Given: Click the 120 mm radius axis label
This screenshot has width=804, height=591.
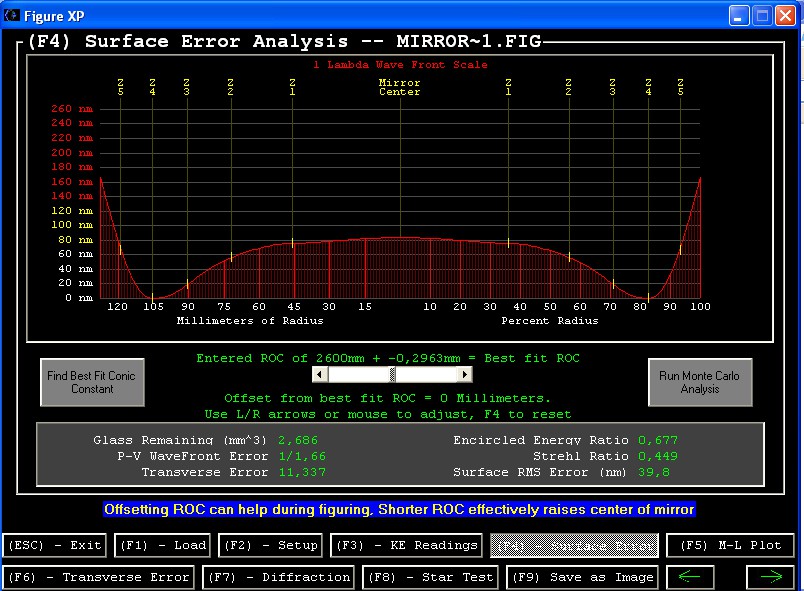Looking at the screenshot, I should pyautogui.click(x=117, y=307).
